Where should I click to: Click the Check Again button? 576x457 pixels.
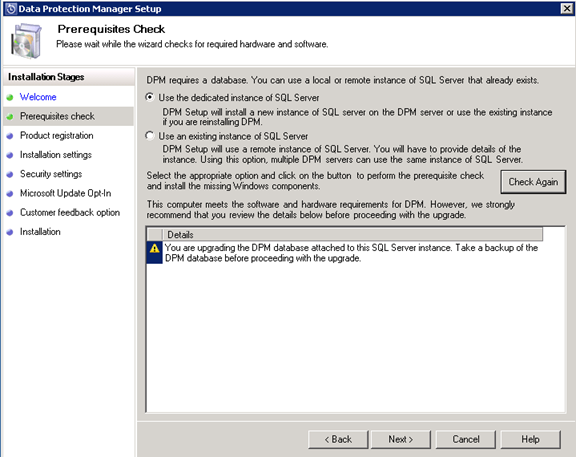pyautogui.click(x=533, y=182)
